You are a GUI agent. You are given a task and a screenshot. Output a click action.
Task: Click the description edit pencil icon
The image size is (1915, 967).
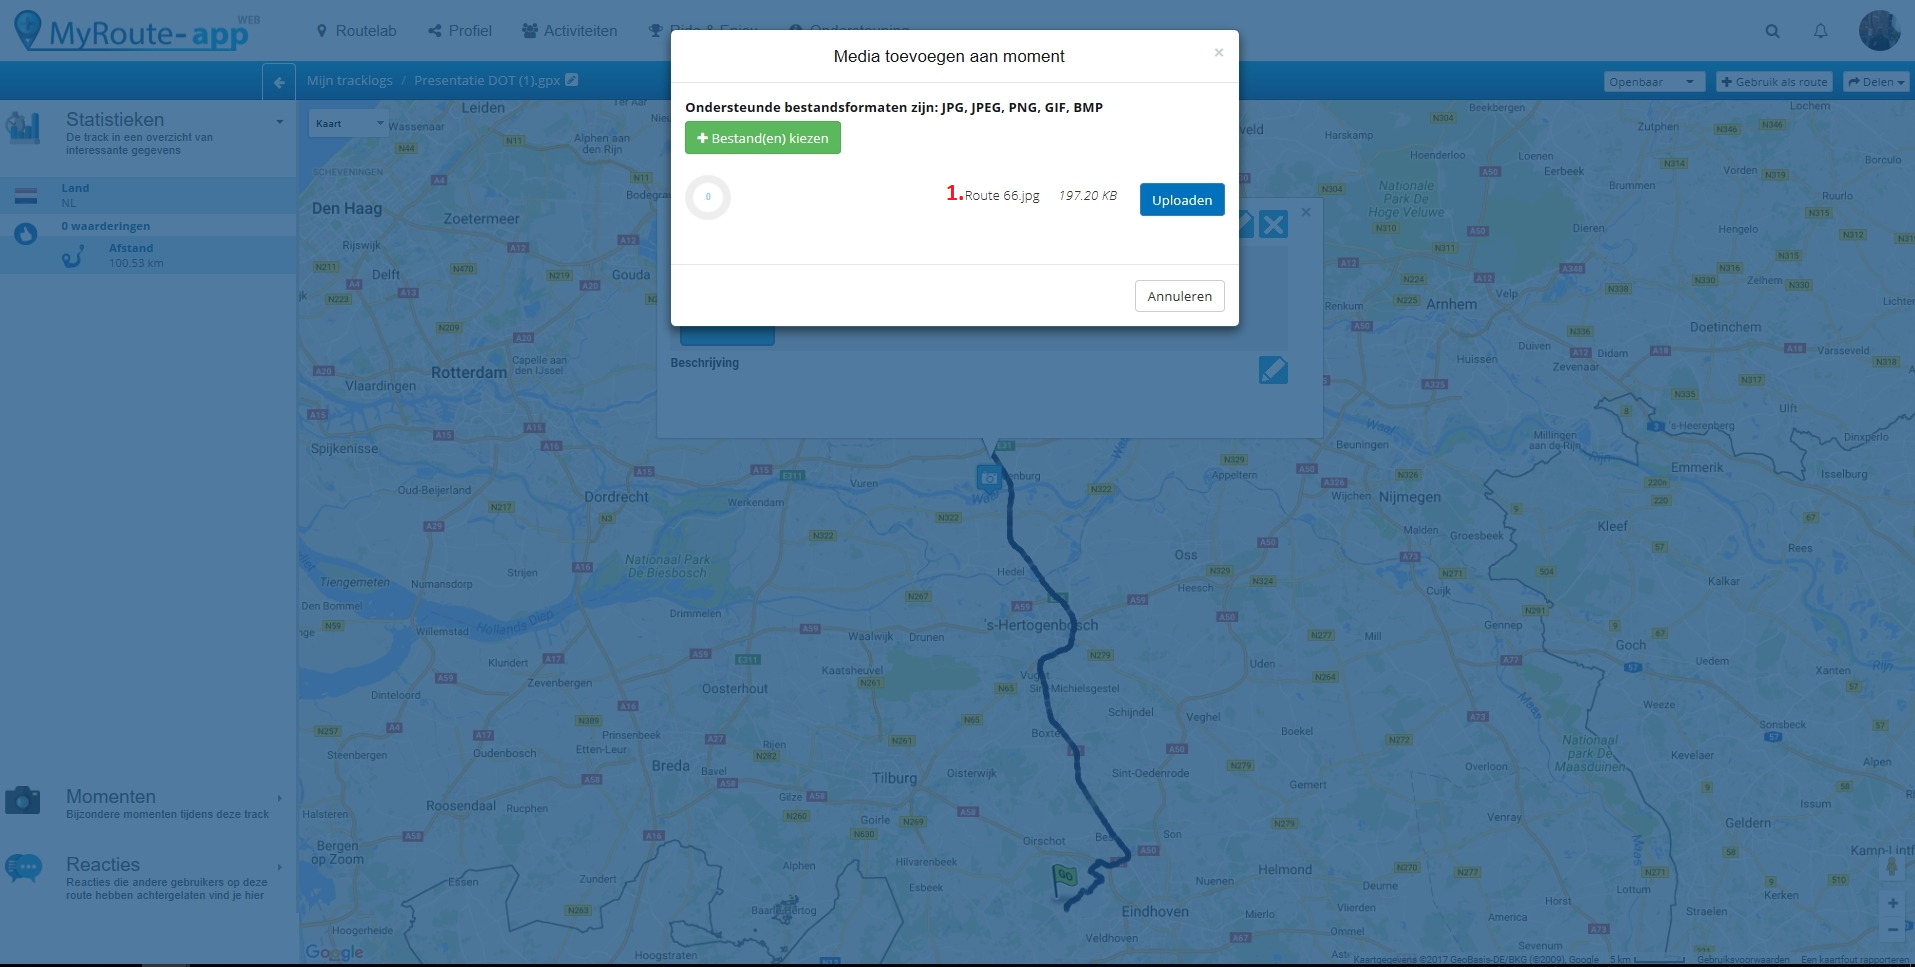coord(1273,370)
